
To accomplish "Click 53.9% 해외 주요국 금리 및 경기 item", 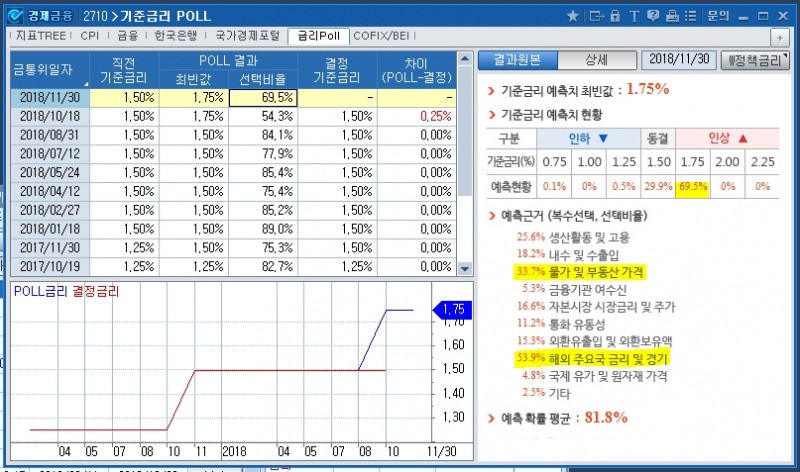I will pyautogui.click(x=592, y=359).
